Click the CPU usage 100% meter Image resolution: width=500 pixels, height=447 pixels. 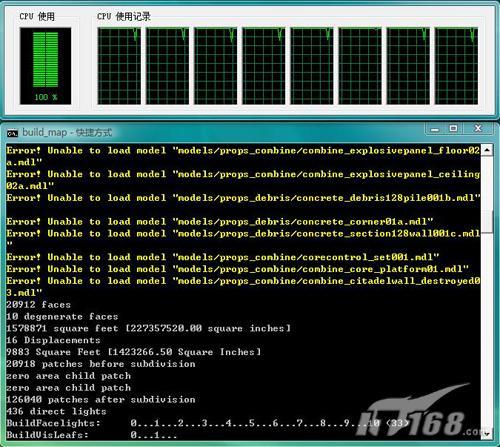pyautogui.click(x=45, y=66)
